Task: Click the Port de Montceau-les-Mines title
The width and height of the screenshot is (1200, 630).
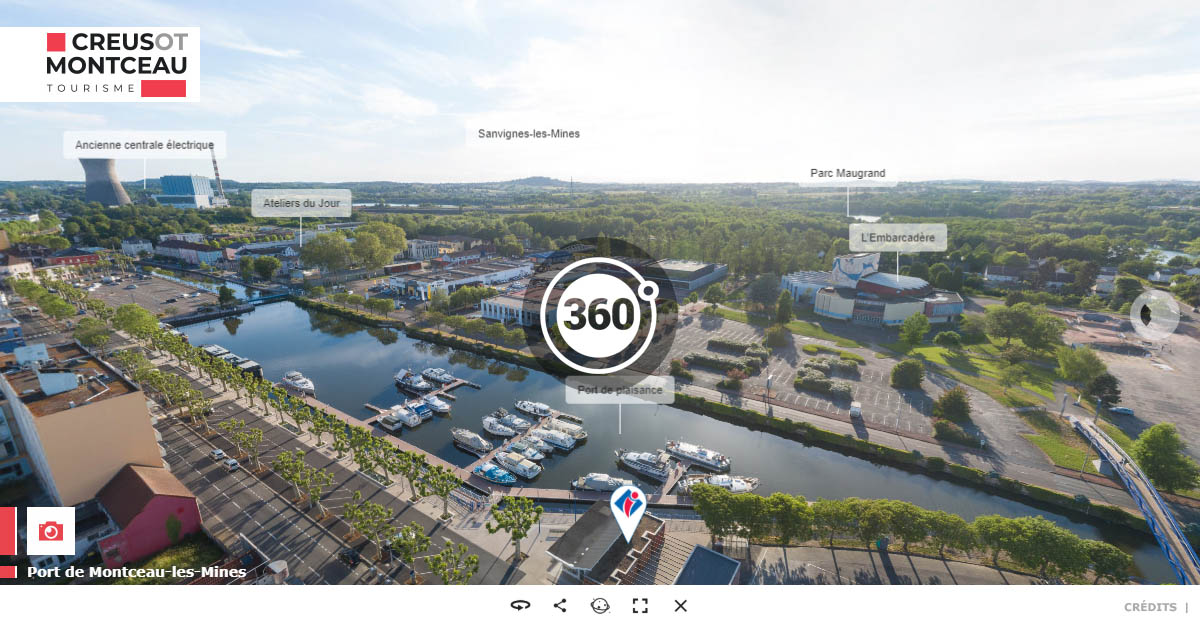Action: (136, 572)
